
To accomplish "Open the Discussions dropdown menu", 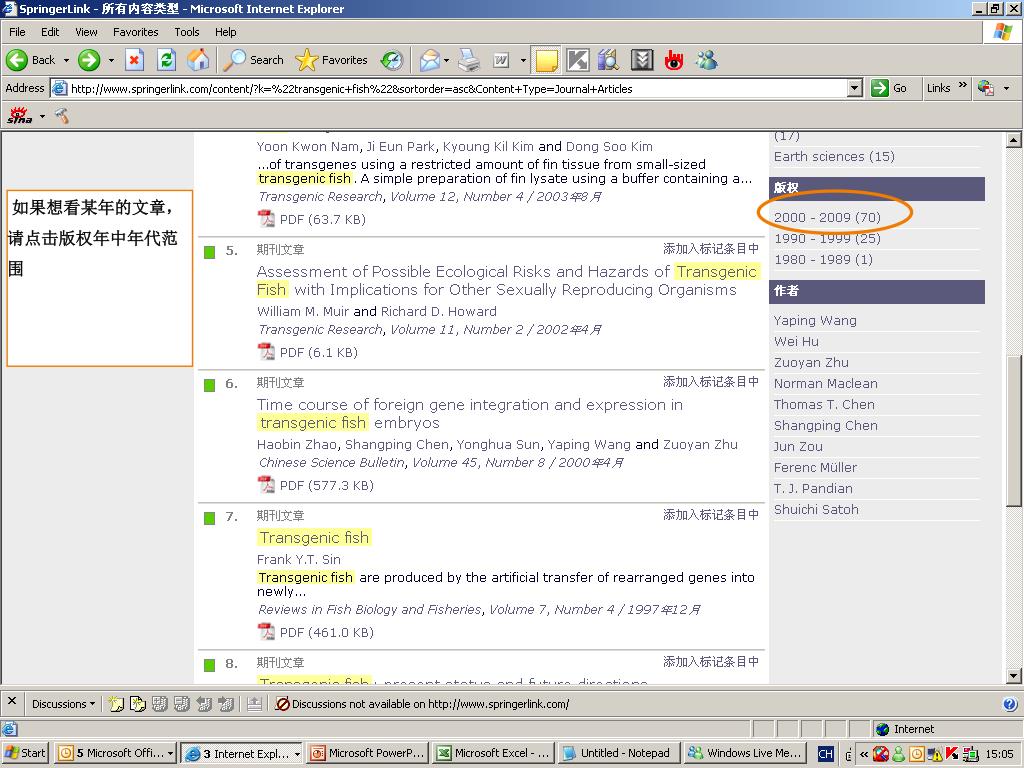I will pyautogui.click(x=63, y=704).
